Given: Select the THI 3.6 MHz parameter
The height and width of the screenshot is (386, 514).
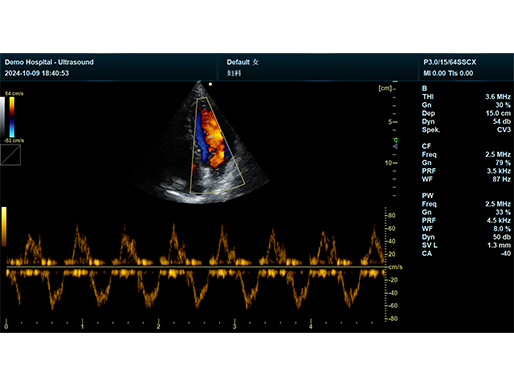Looking at the screenshot, I should [x=466, y=97].
